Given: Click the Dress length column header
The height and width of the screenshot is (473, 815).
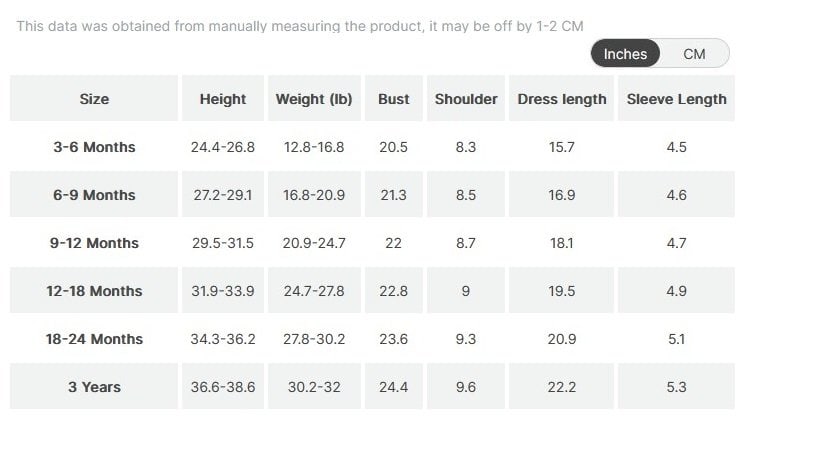Looking at the screenshot, I should tap(562, 99).
